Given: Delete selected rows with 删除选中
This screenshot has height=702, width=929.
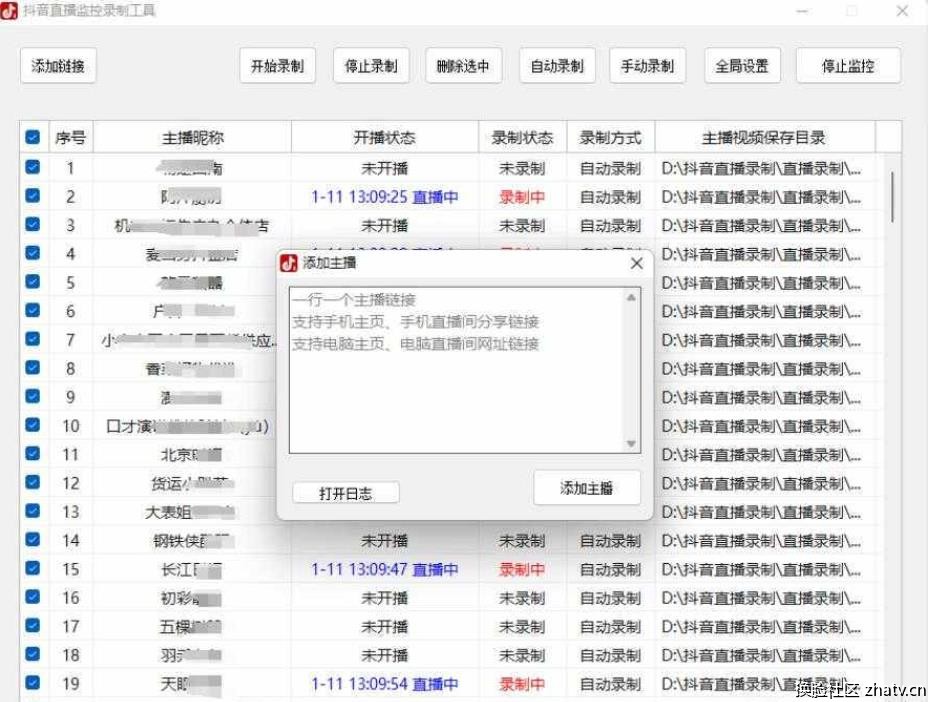Looking at the screenshot, I should [463, 66].
